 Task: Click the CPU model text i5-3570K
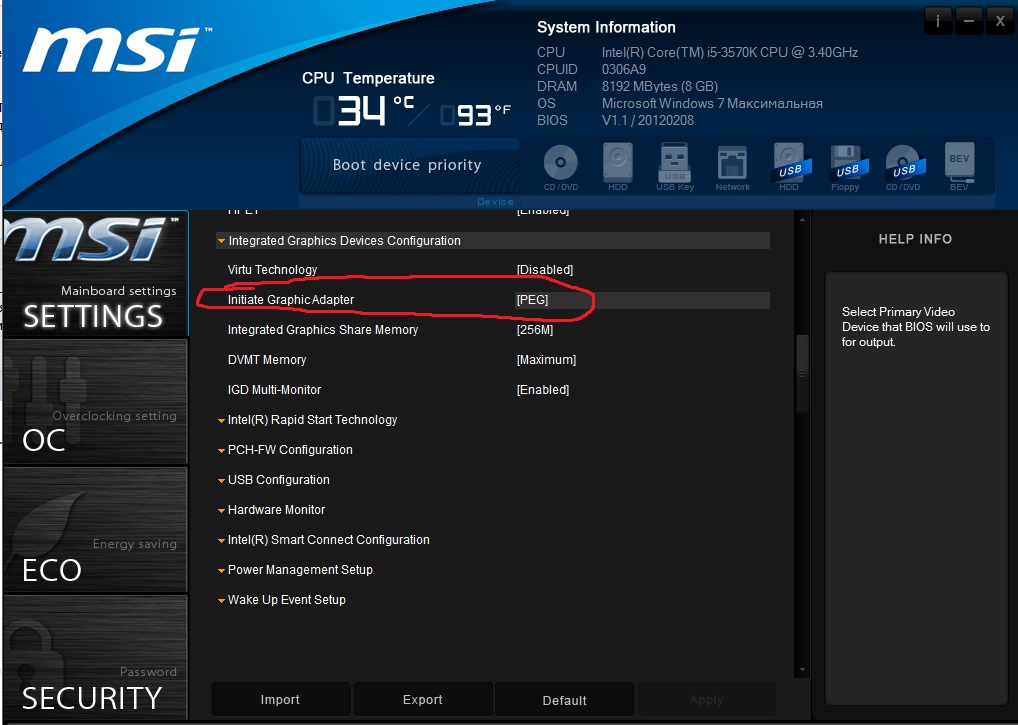point(730,53)
